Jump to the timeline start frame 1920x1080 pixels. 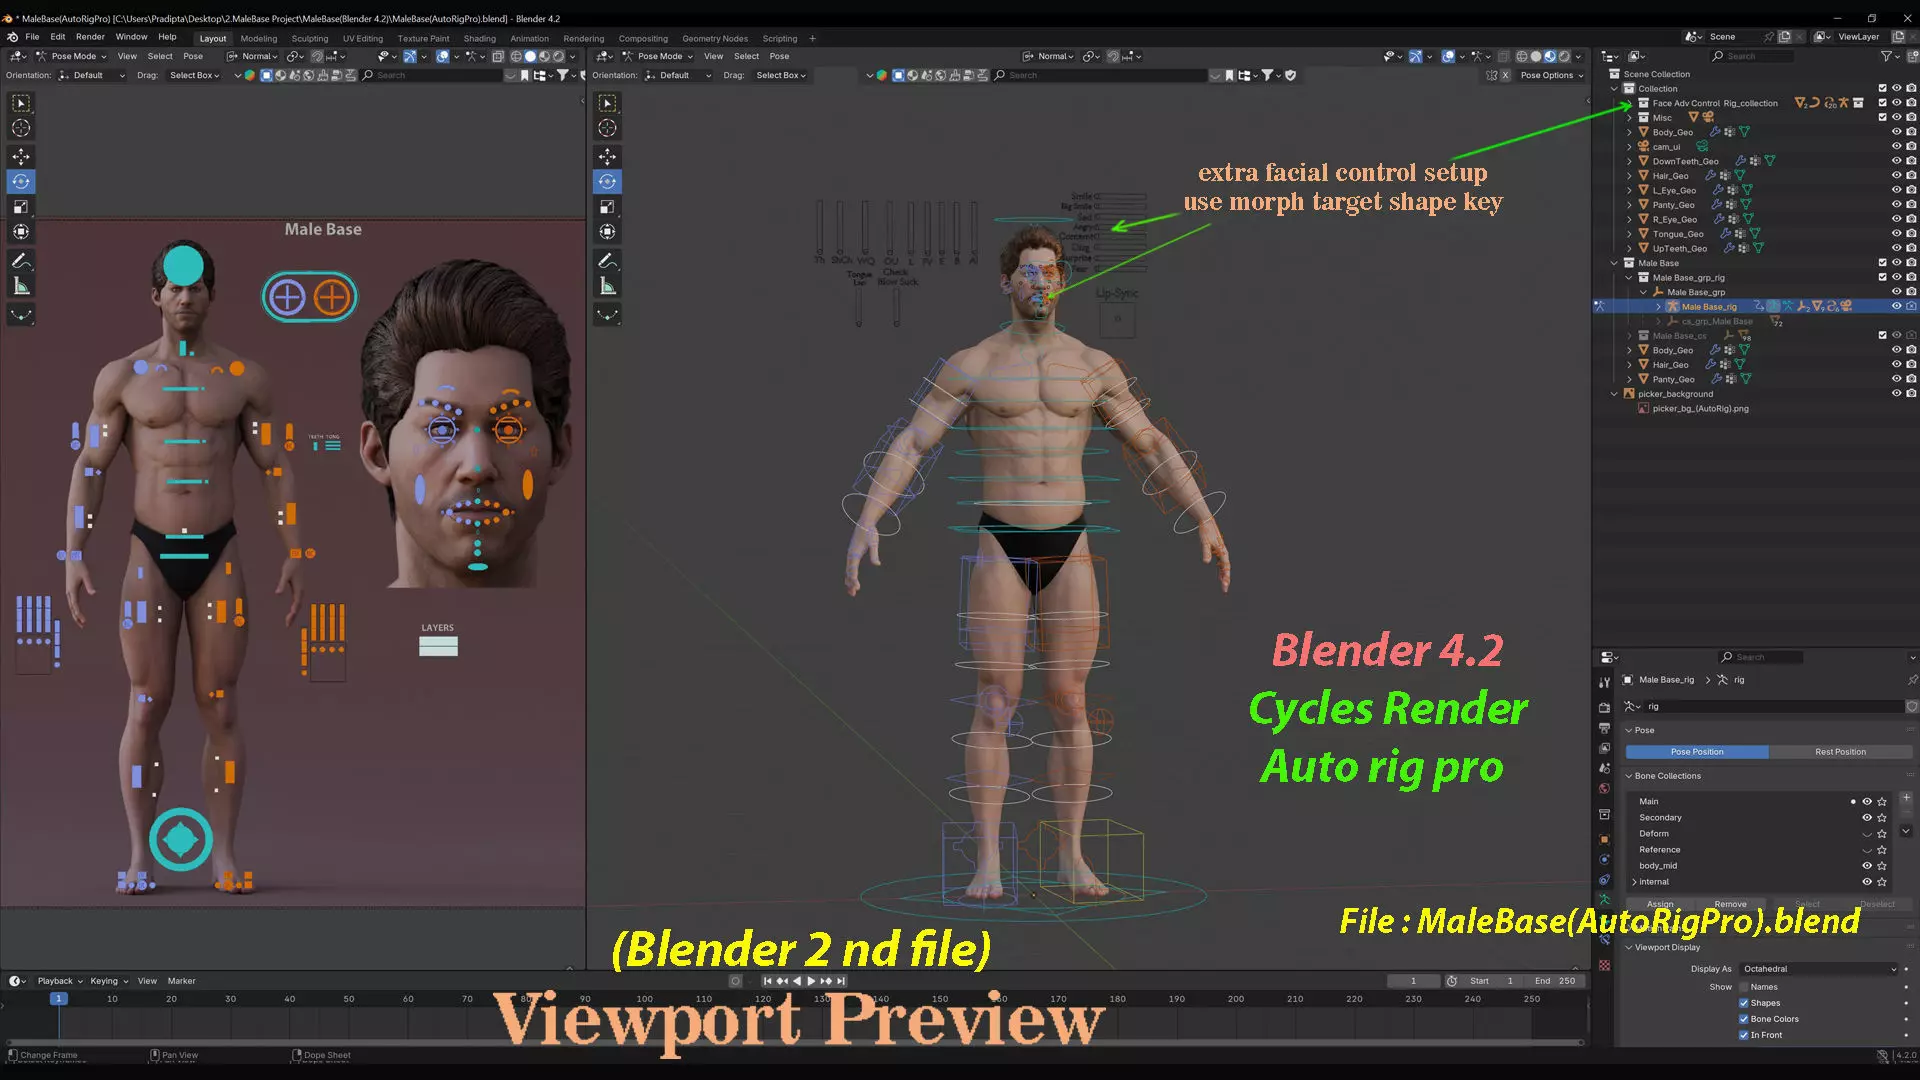click(767, 981)
